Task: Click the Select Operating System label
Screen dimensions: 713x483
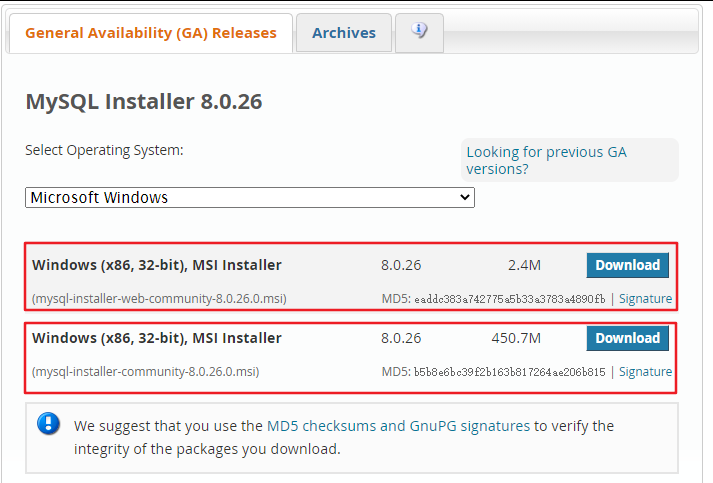Action: [x=104, y=150]
